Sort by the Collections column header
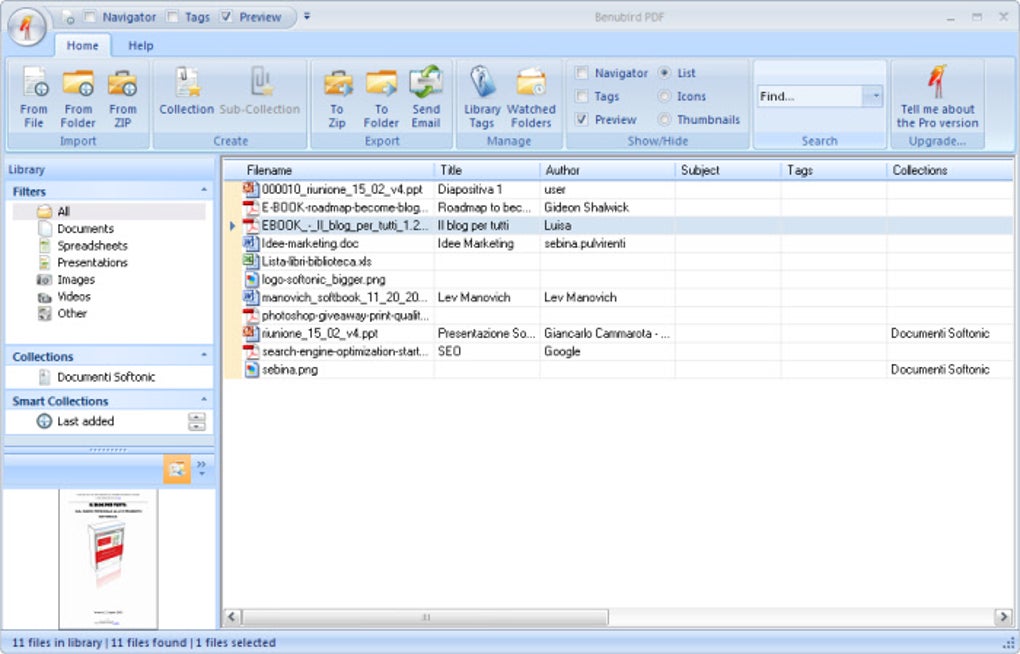 click(x=949, y=170)
